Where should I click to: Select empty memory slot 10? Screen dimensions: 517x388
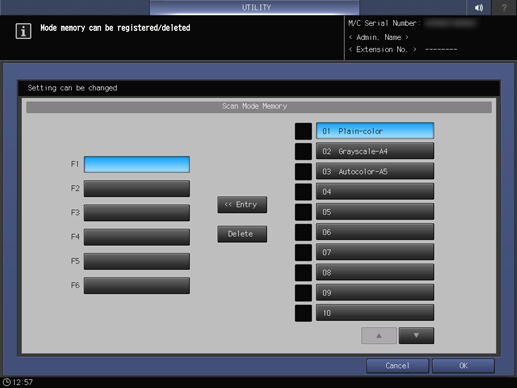click(375, 313)
